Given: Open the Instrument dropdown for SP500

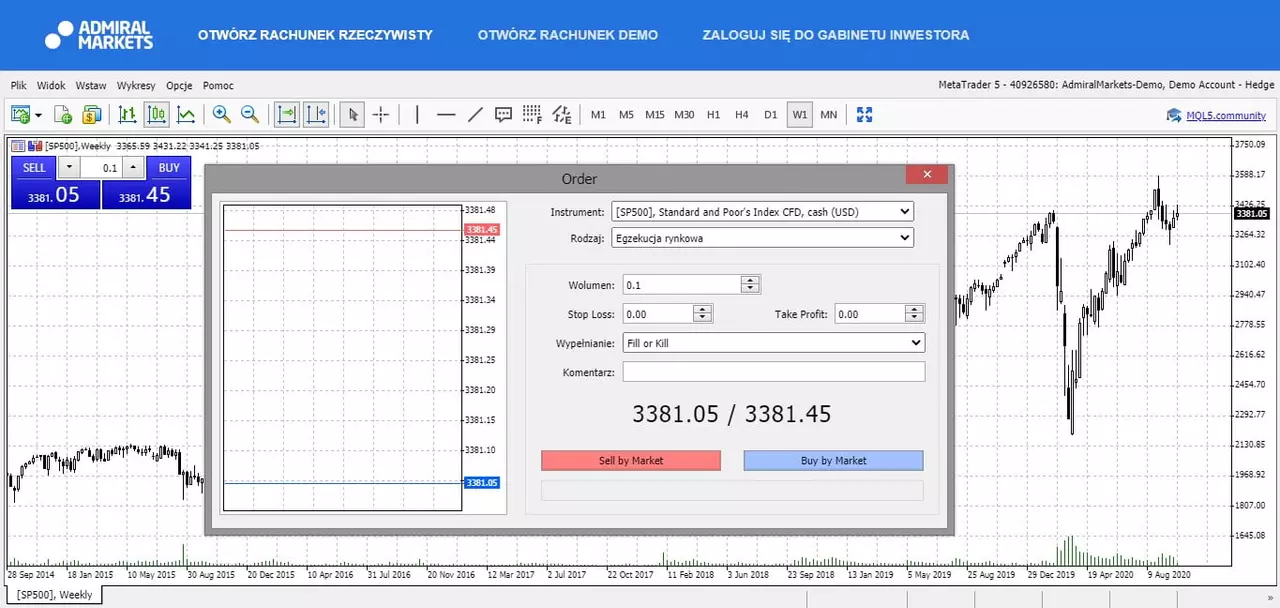Looking at the screenshot, I should pos(762,212).
